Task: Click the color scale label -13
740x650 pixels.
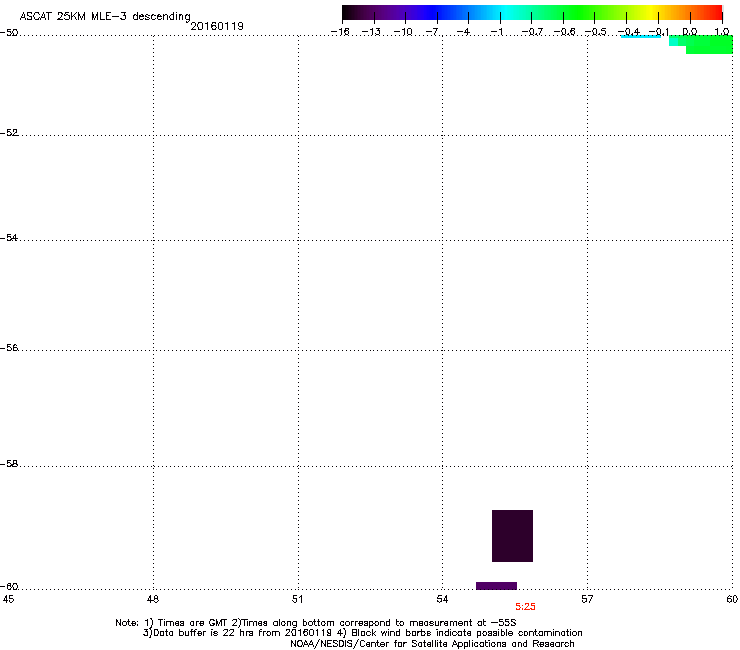Action: (371, 32)
